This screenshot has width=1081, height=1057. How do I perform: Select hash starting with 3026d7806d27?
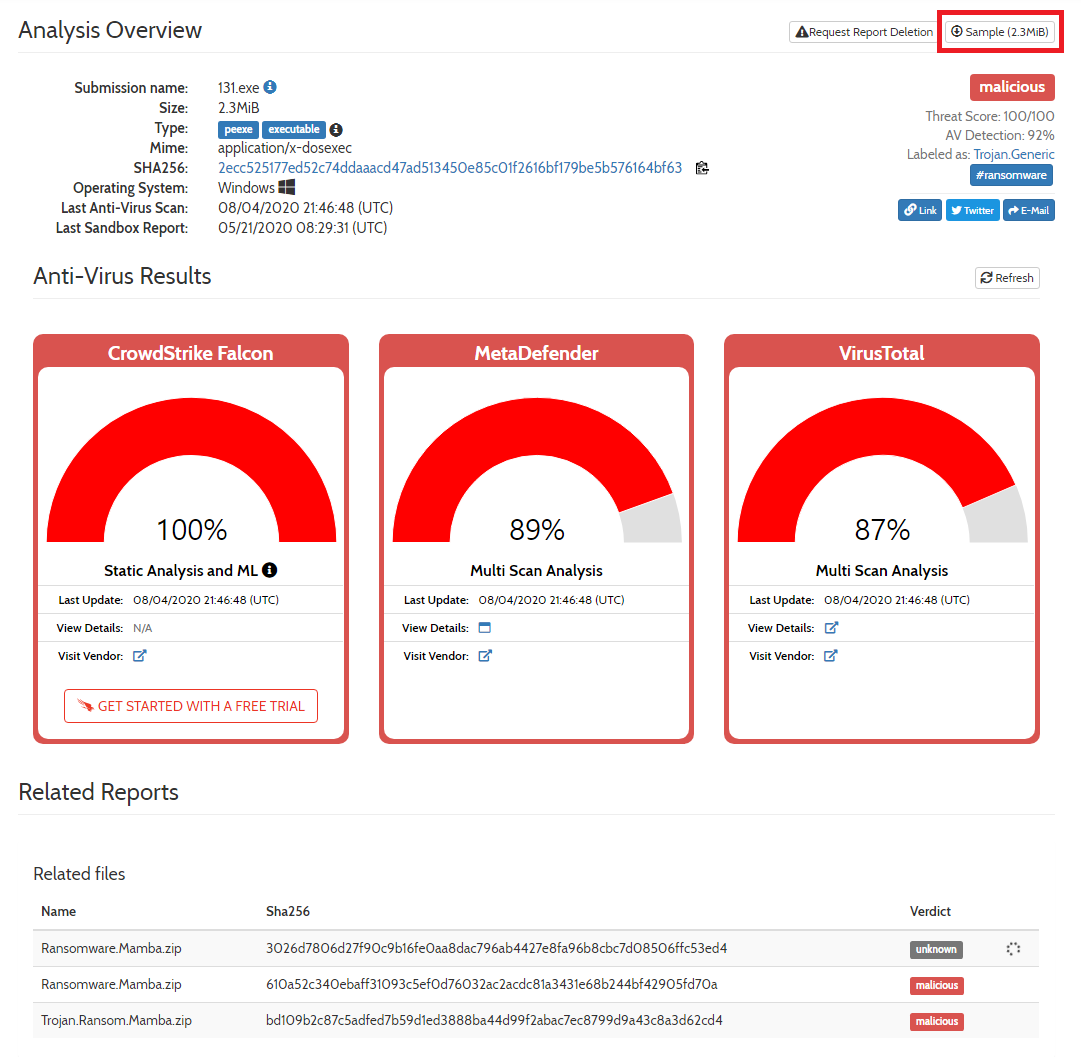click(x=496, y=949)
